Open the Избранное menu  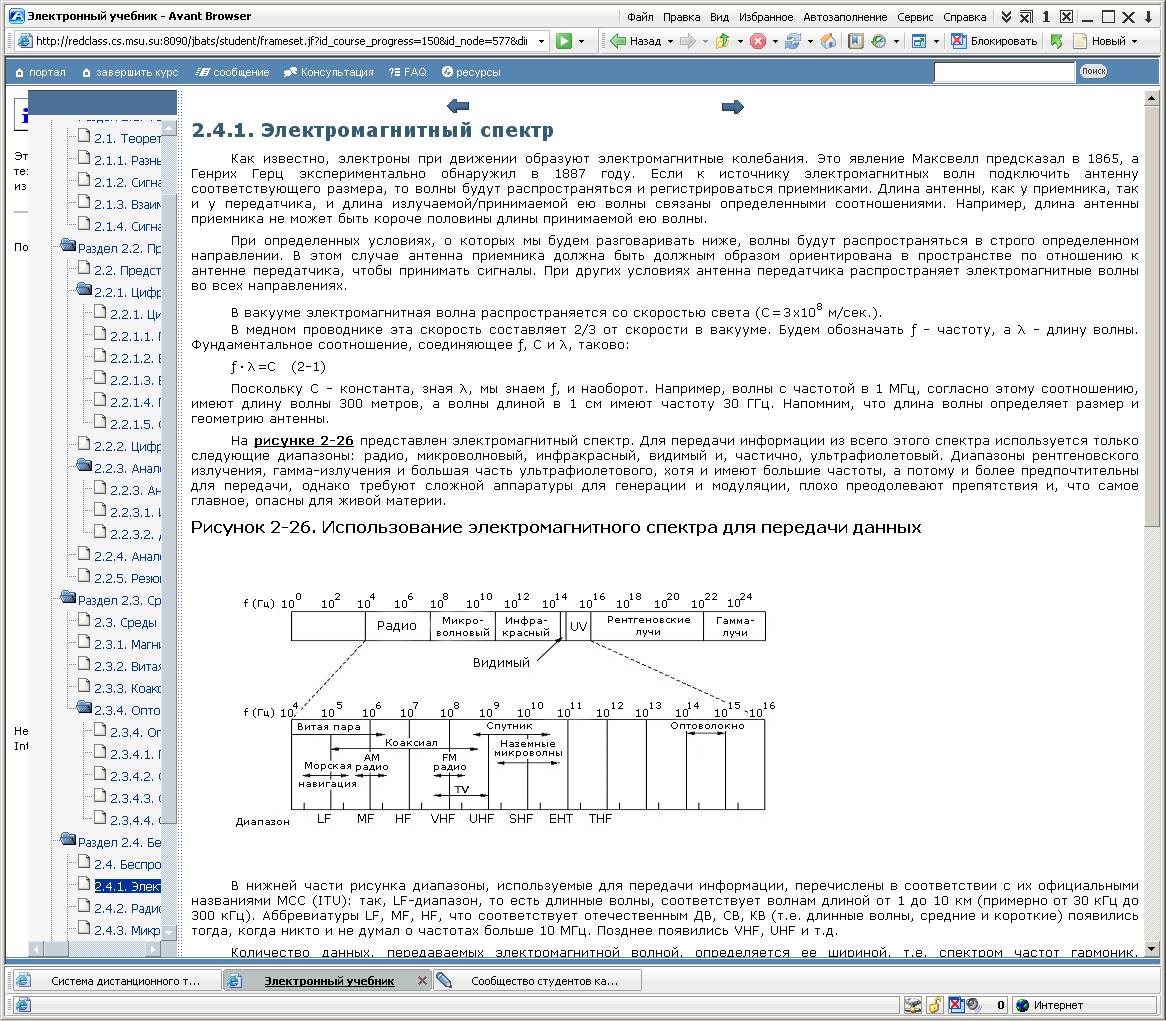[766, 17]
